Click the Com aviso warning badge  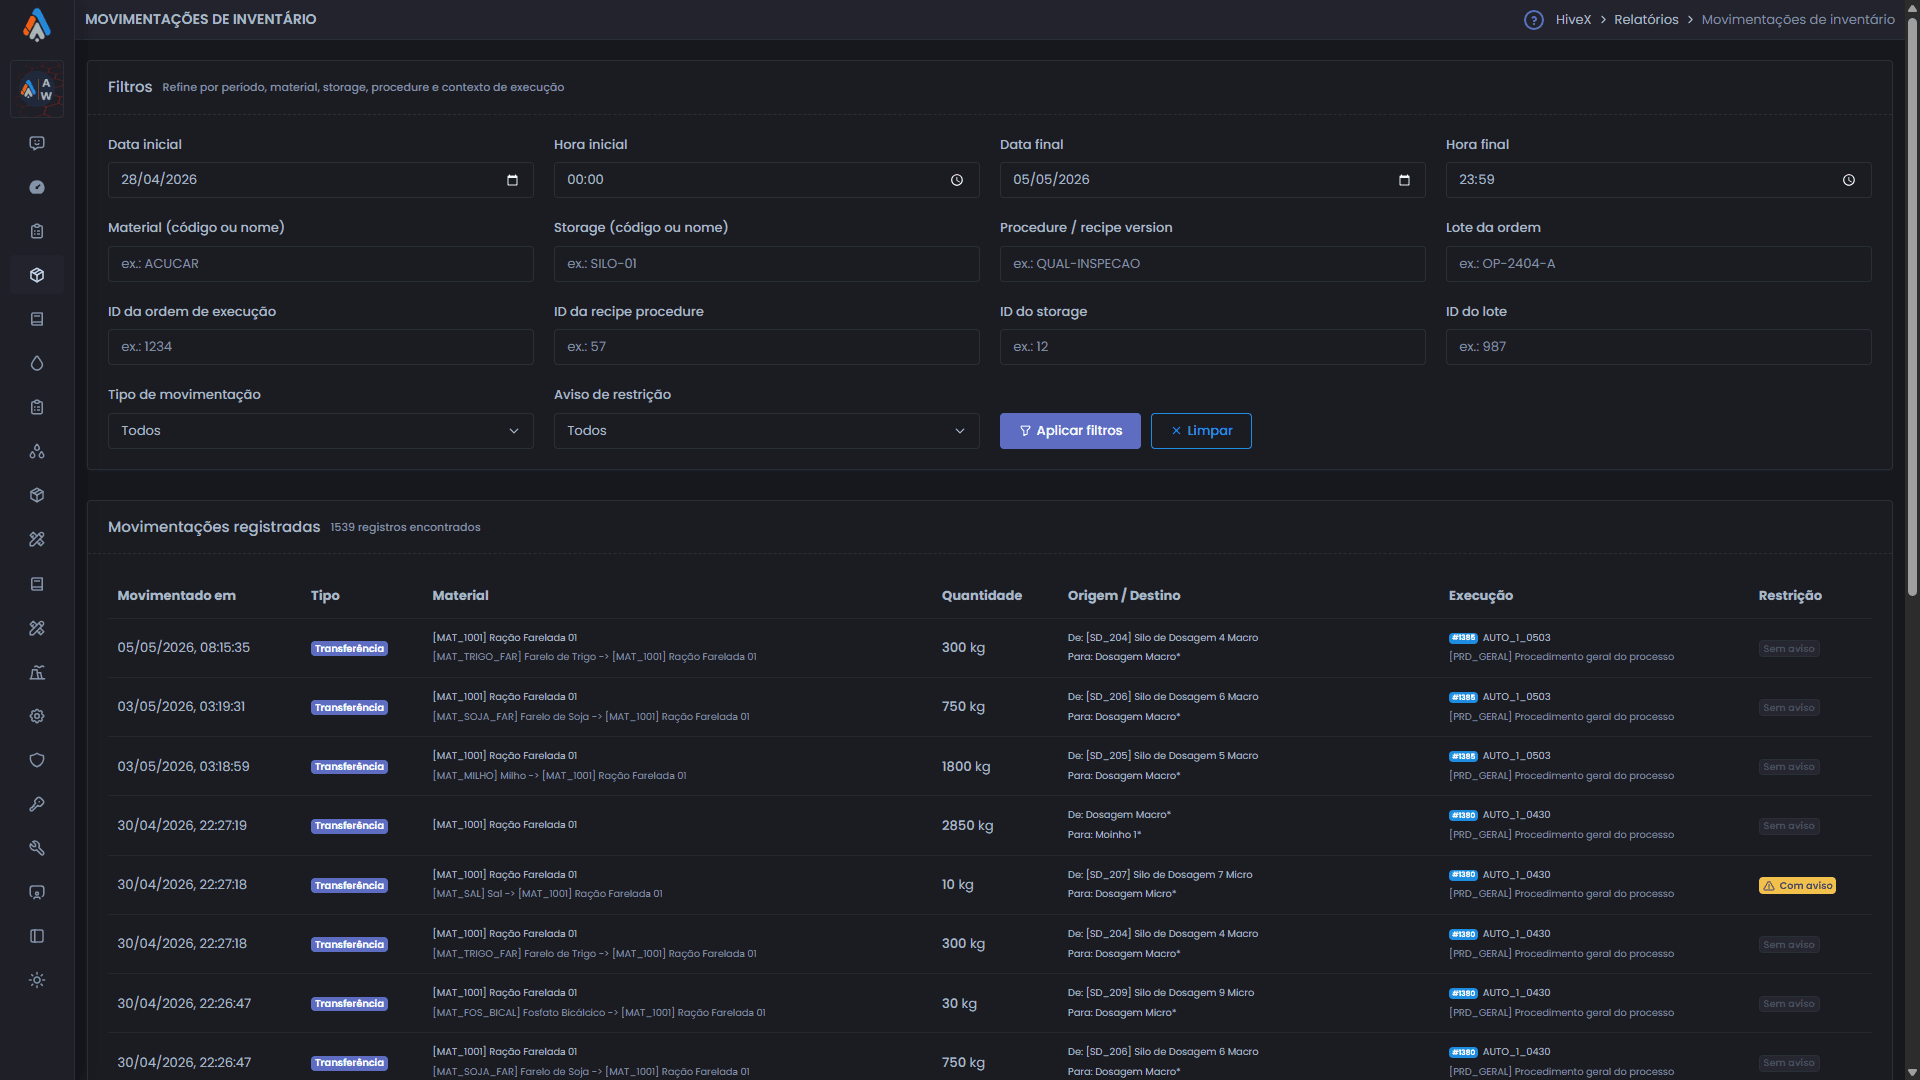(x=1797, y=885)
